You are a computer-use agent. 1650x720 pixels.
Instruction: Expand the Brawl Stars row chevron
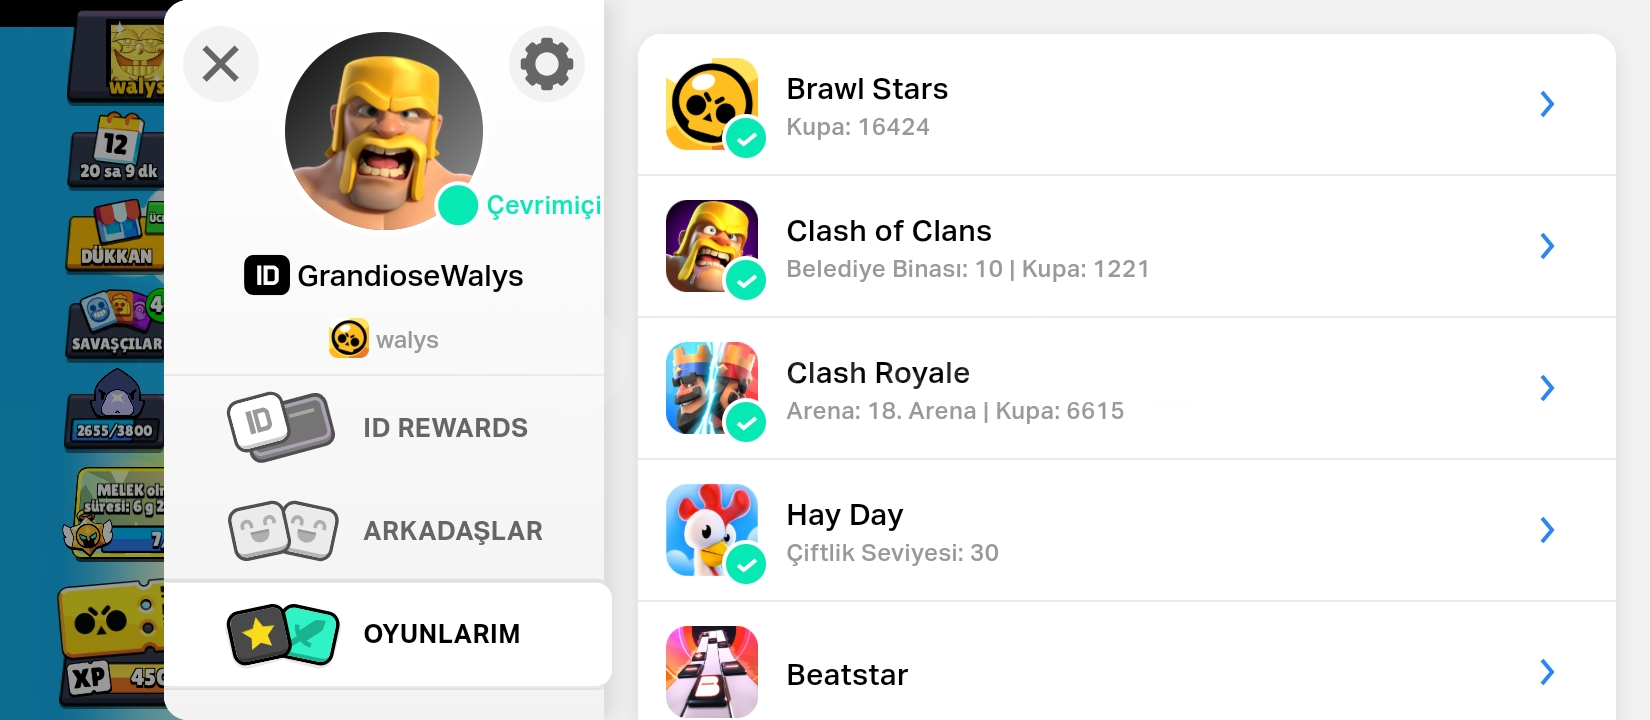pyautogui.click(x=1547, y=104)
